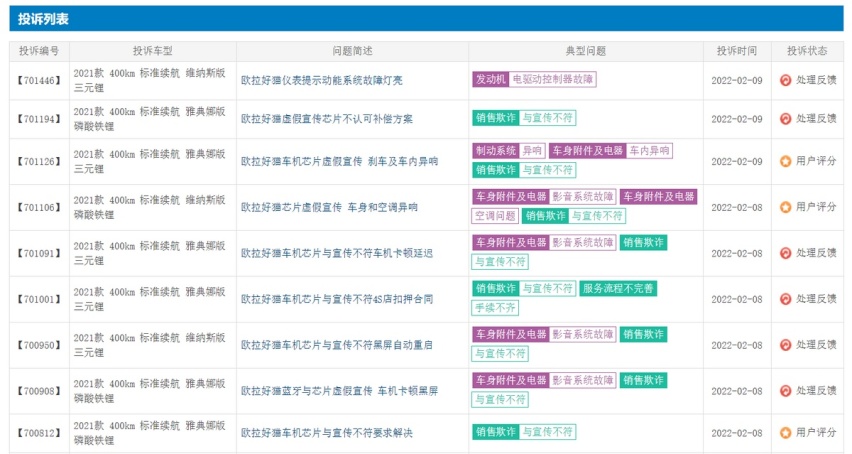
Task: Select complaint number 【701446】
Action: pos(39,80)
